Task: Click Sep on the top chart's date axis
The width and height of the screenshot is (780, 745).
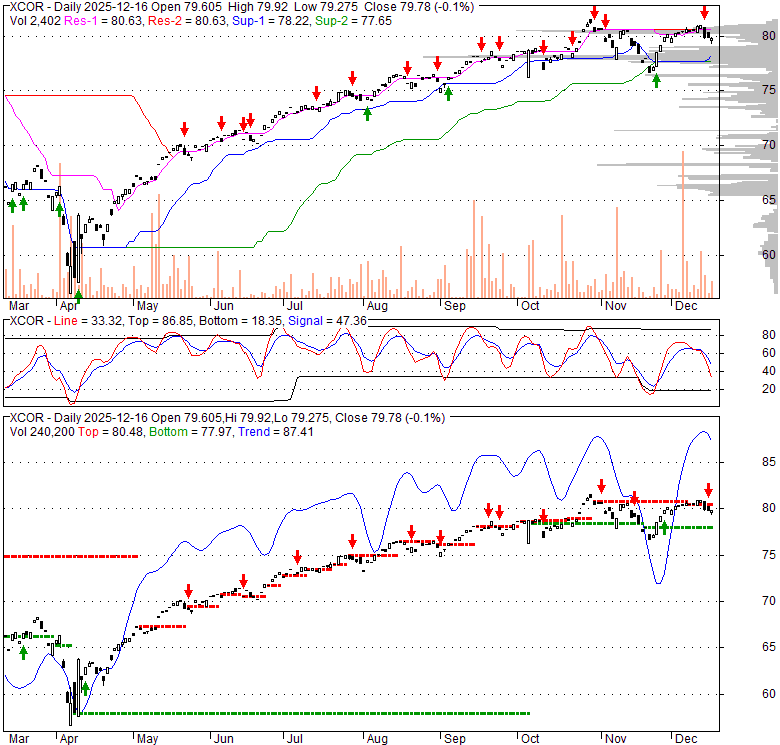Action: click(454, 305)
